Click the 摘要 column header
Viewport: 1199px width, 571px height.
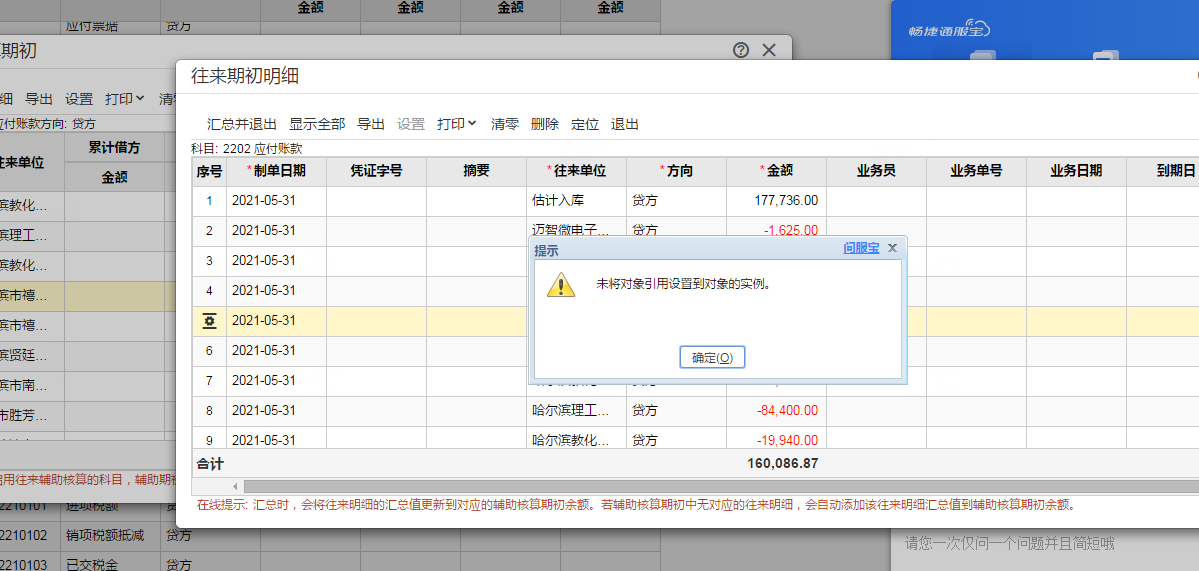click(476, 171)
